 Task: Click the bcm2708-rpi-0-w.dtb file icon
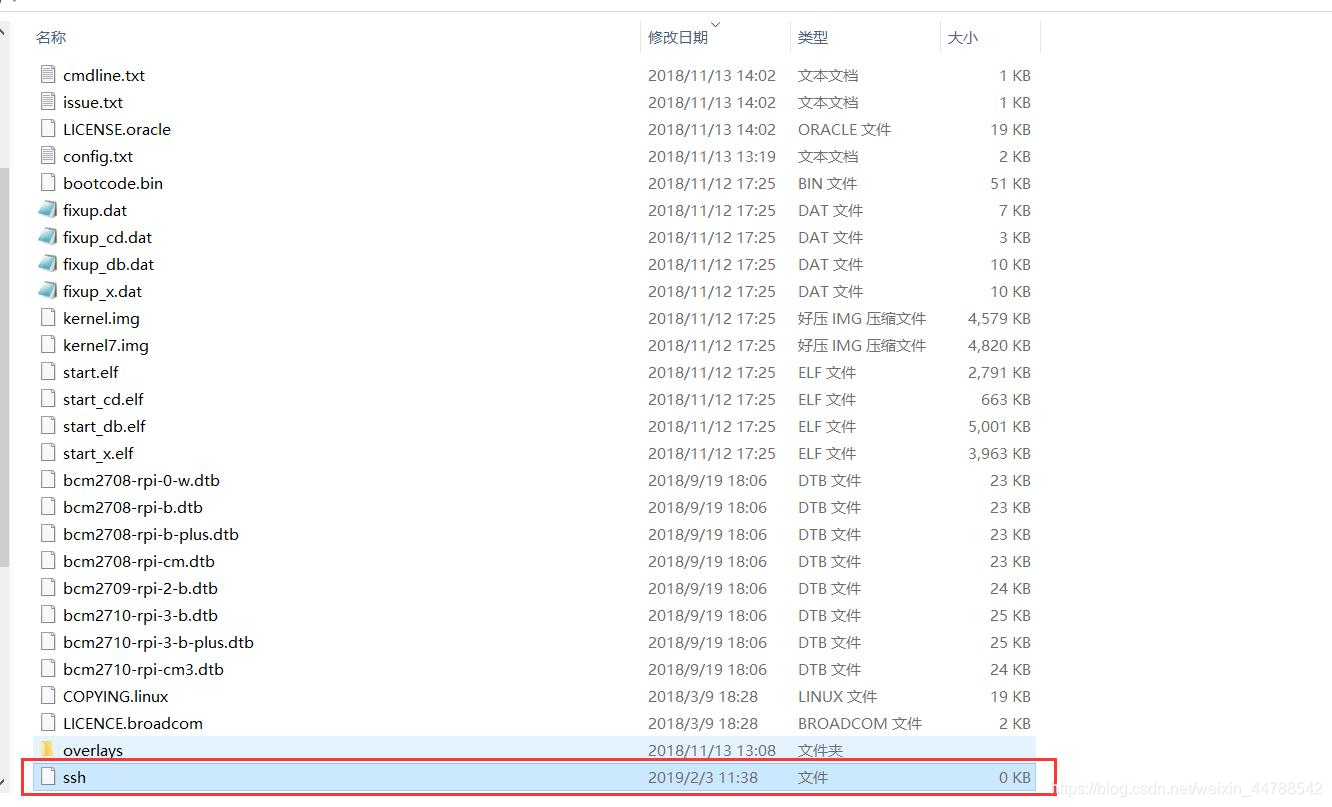48,479
